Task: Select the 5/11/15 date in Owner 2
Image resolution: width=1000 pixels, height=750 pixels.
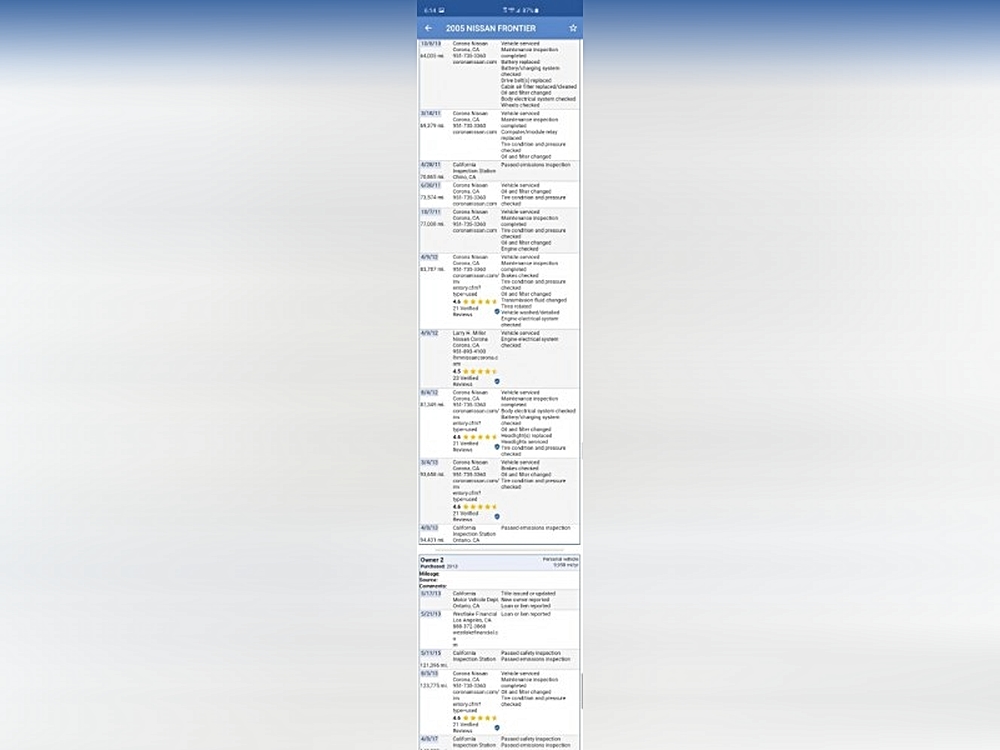Action: pyautogui.click(x=430, y=653)
